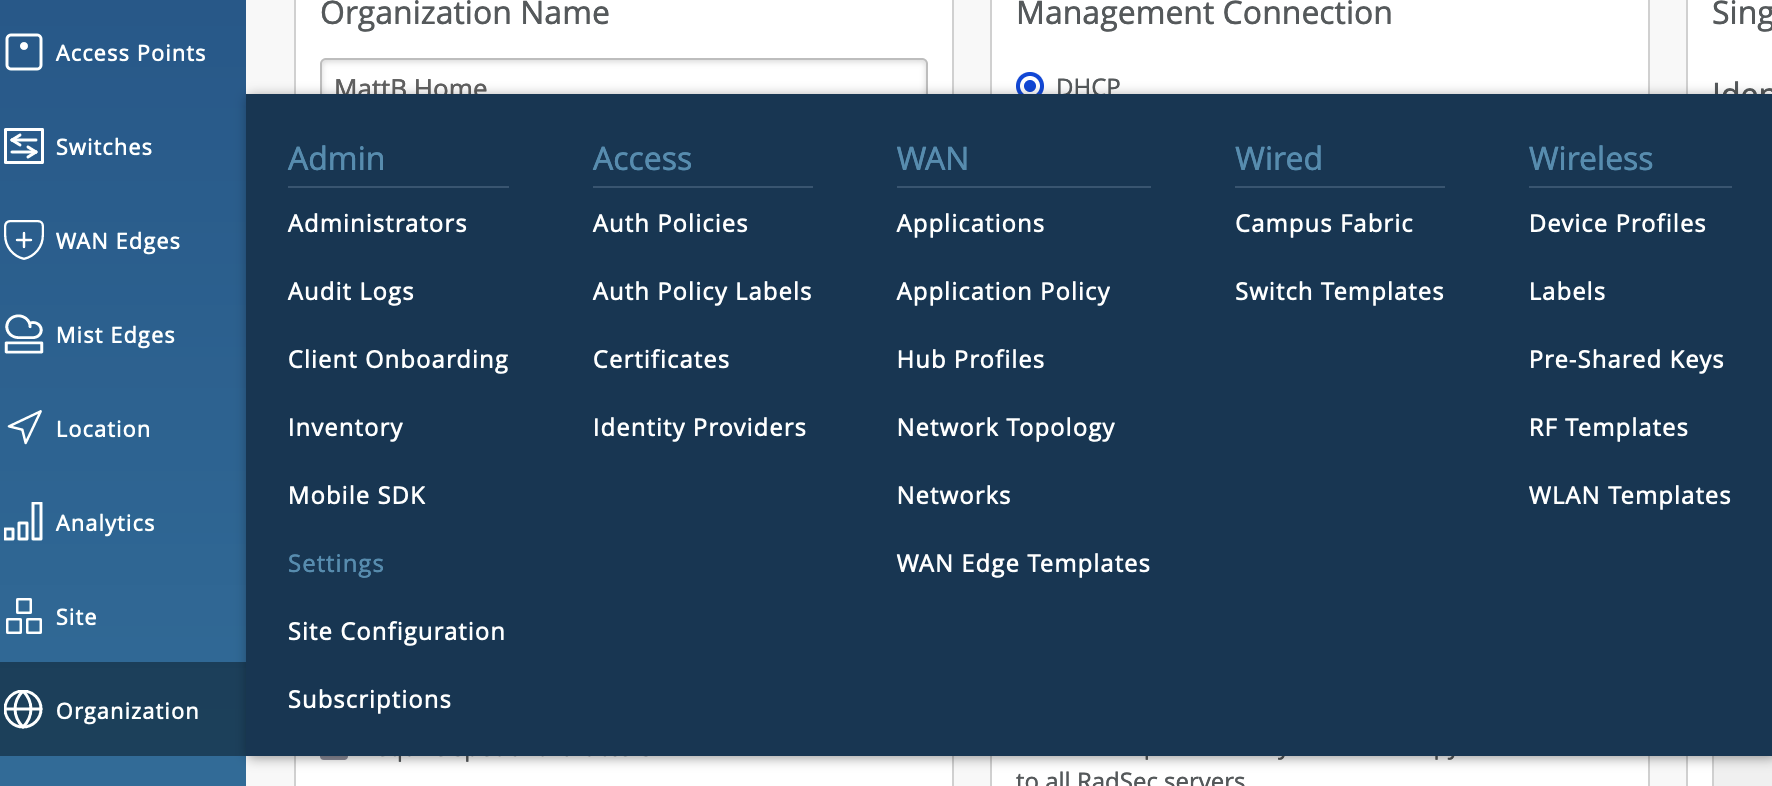
Task: Choose Switch Templates menu item
Action: click(1339, 291)
